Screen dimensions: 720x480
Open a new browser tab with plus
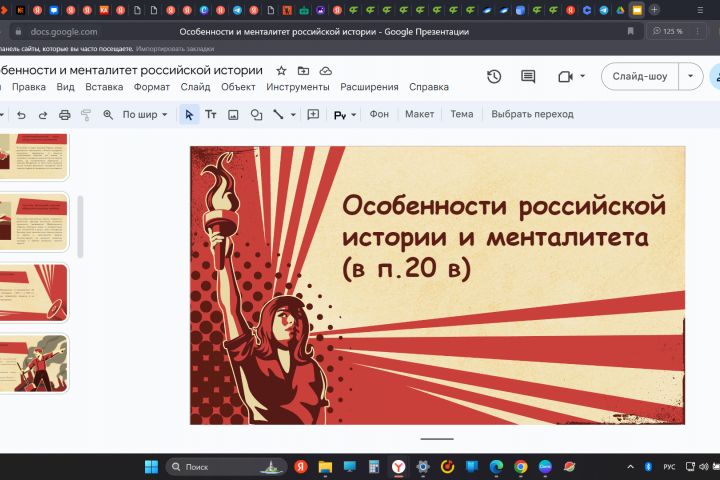[654, 10]
